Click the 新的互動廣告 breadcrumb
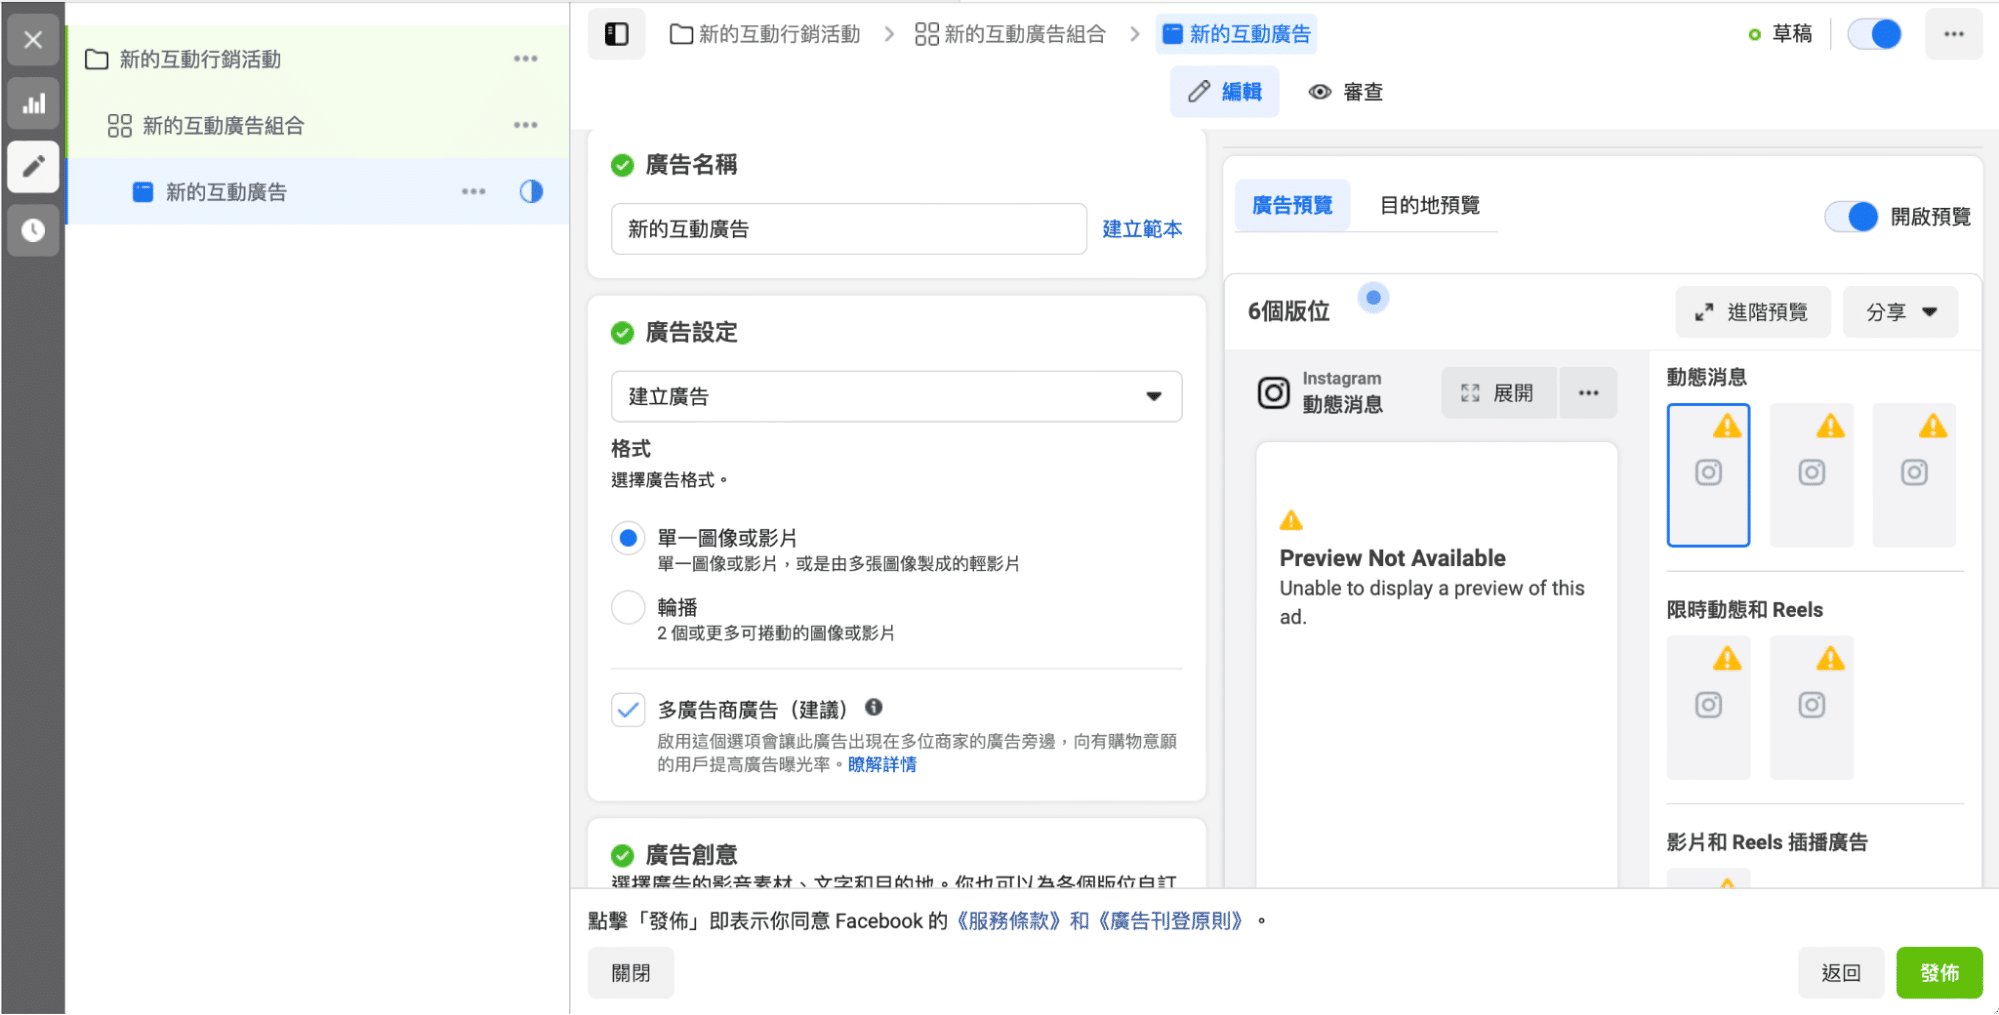 1236,34
